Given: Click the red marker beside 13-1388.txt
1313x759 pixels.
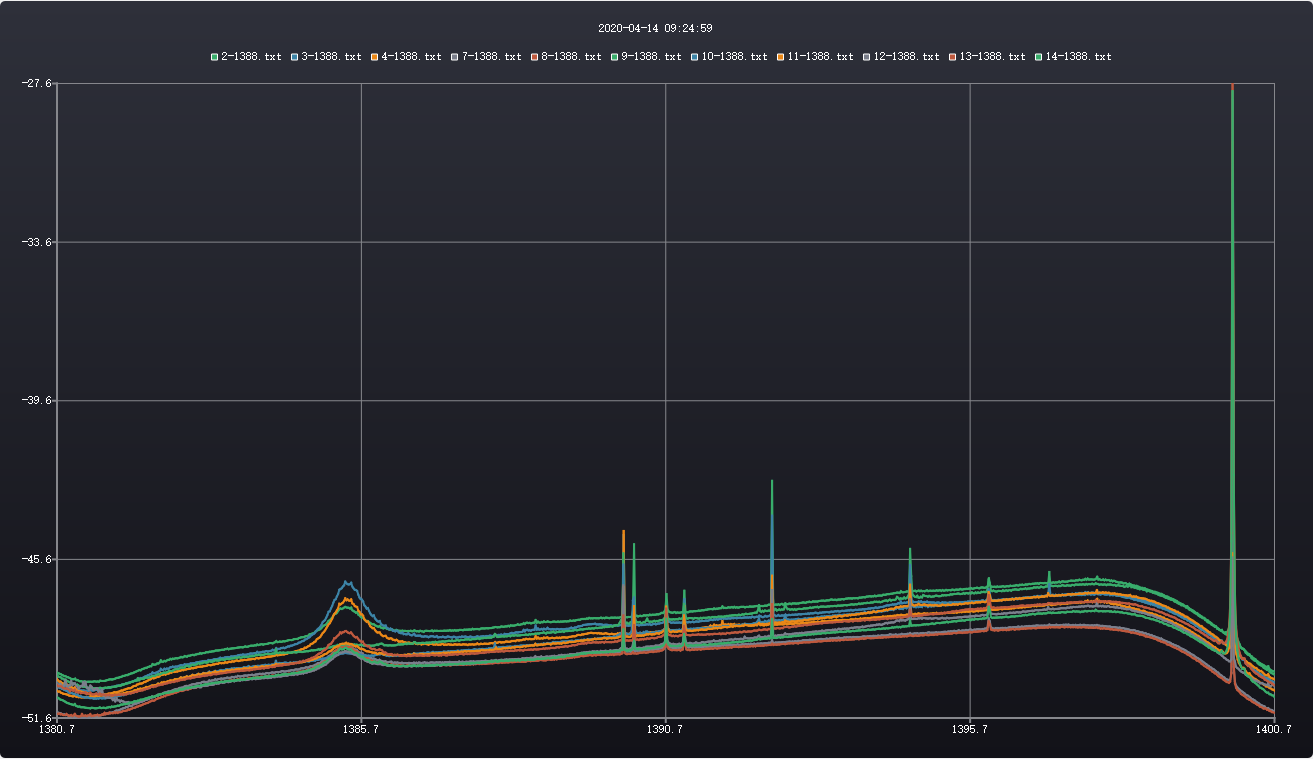Looking at the screenshot, I should pos(953,57).
